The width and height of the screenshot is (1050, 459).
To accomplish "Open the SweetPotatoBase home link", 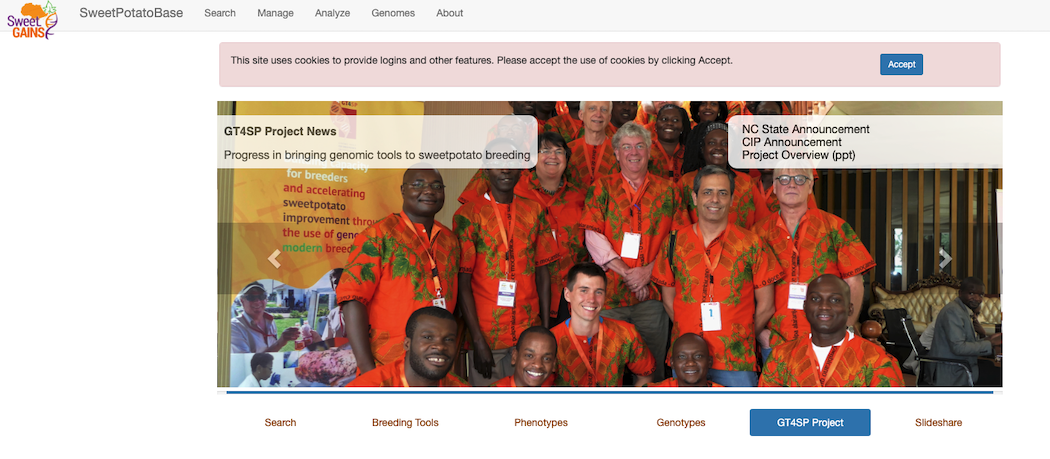I will pyautogui.click(x=131, y=13).
